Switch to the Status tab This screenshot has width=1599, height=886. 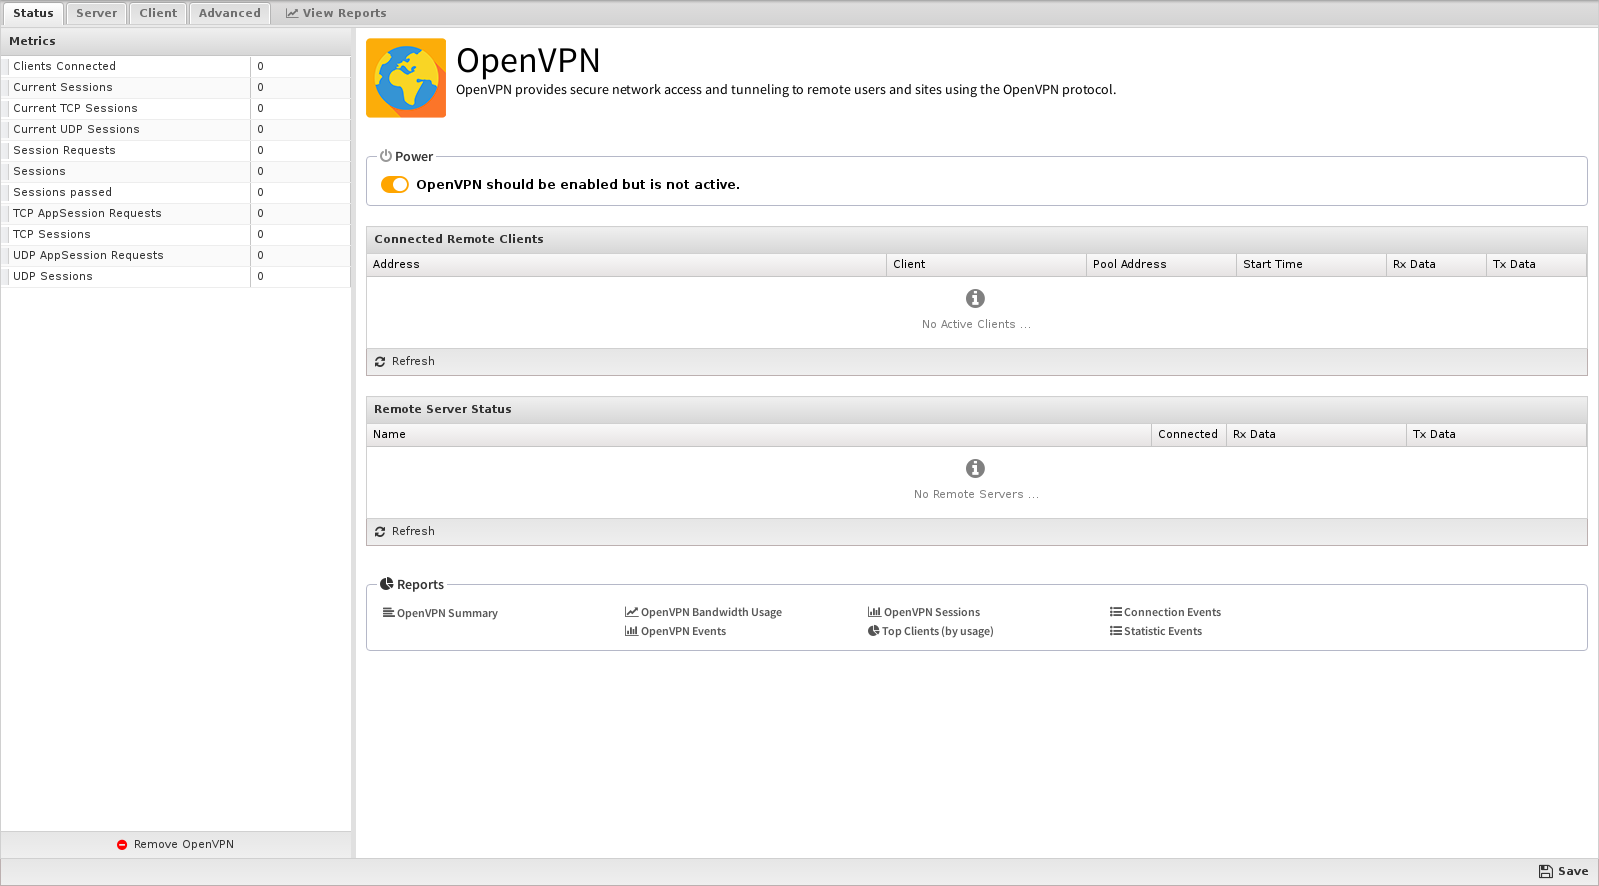(x=33, y=13)
